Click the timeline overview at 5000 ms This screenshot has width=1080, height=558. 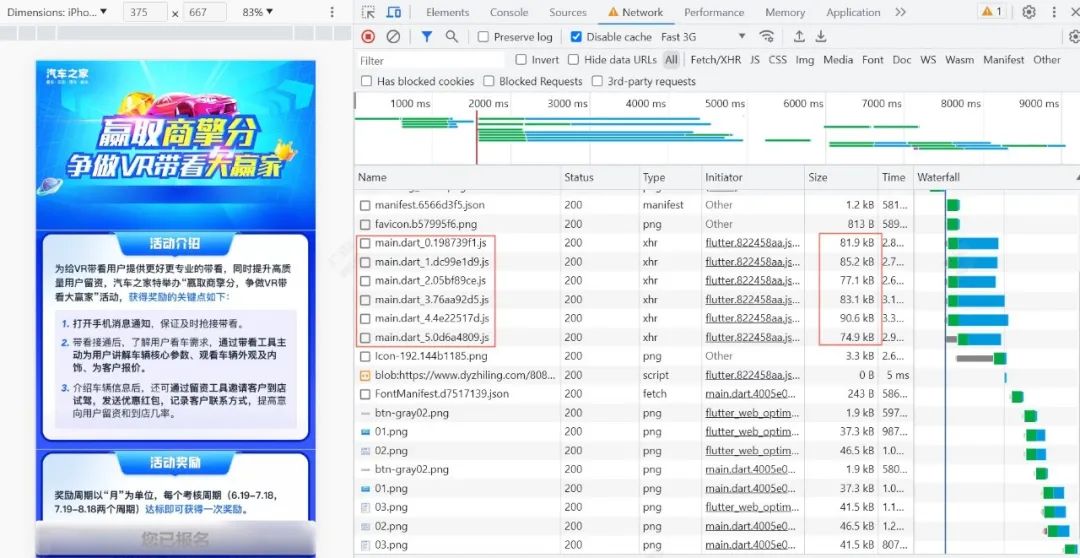(725, 103)
